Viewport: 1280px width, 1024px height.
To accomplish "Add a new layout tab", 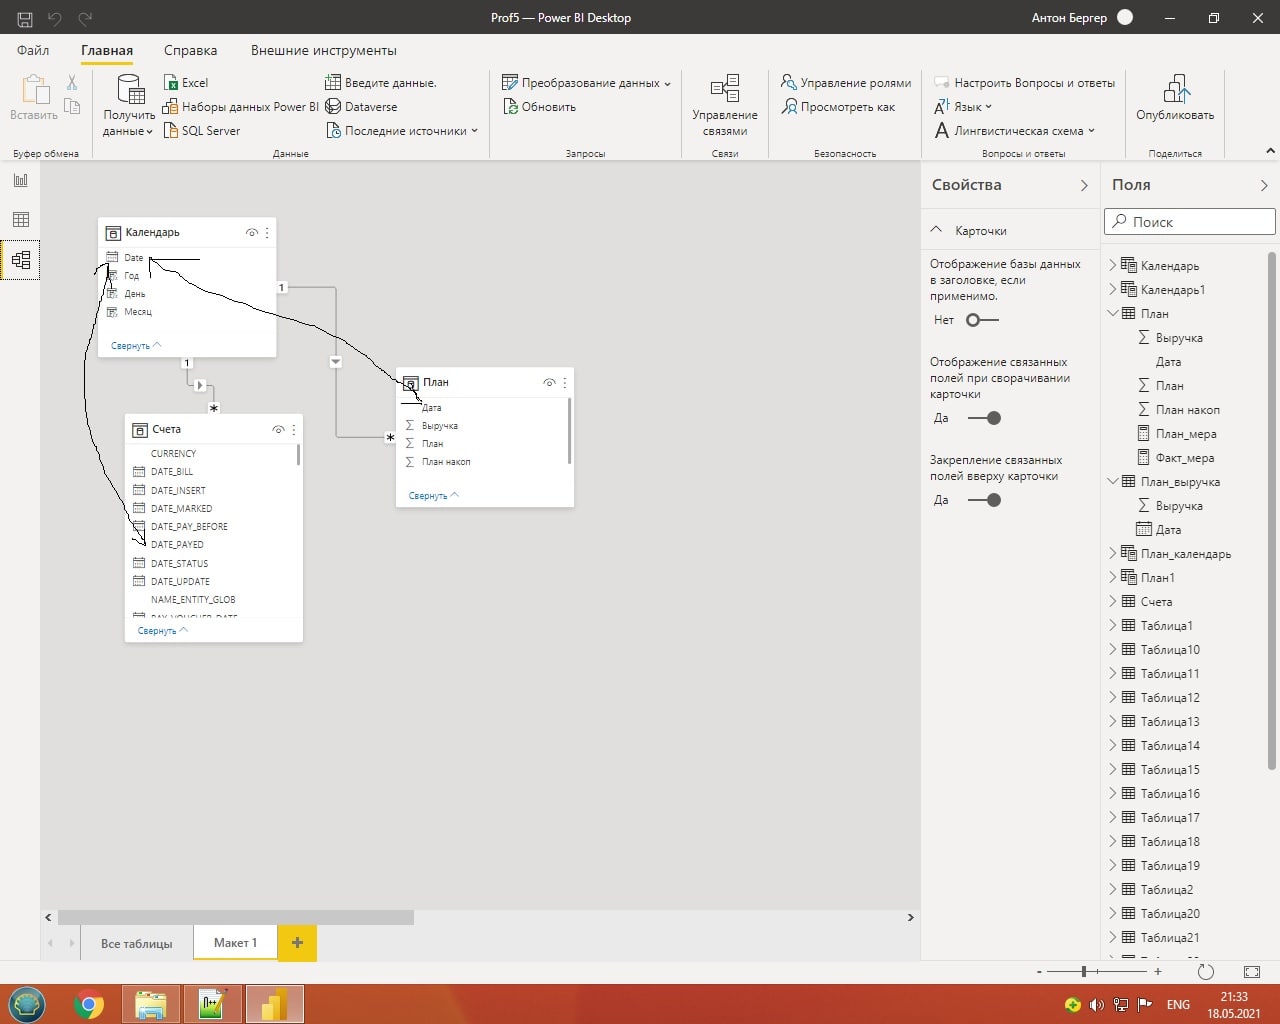I will click(x=297, y=943).
